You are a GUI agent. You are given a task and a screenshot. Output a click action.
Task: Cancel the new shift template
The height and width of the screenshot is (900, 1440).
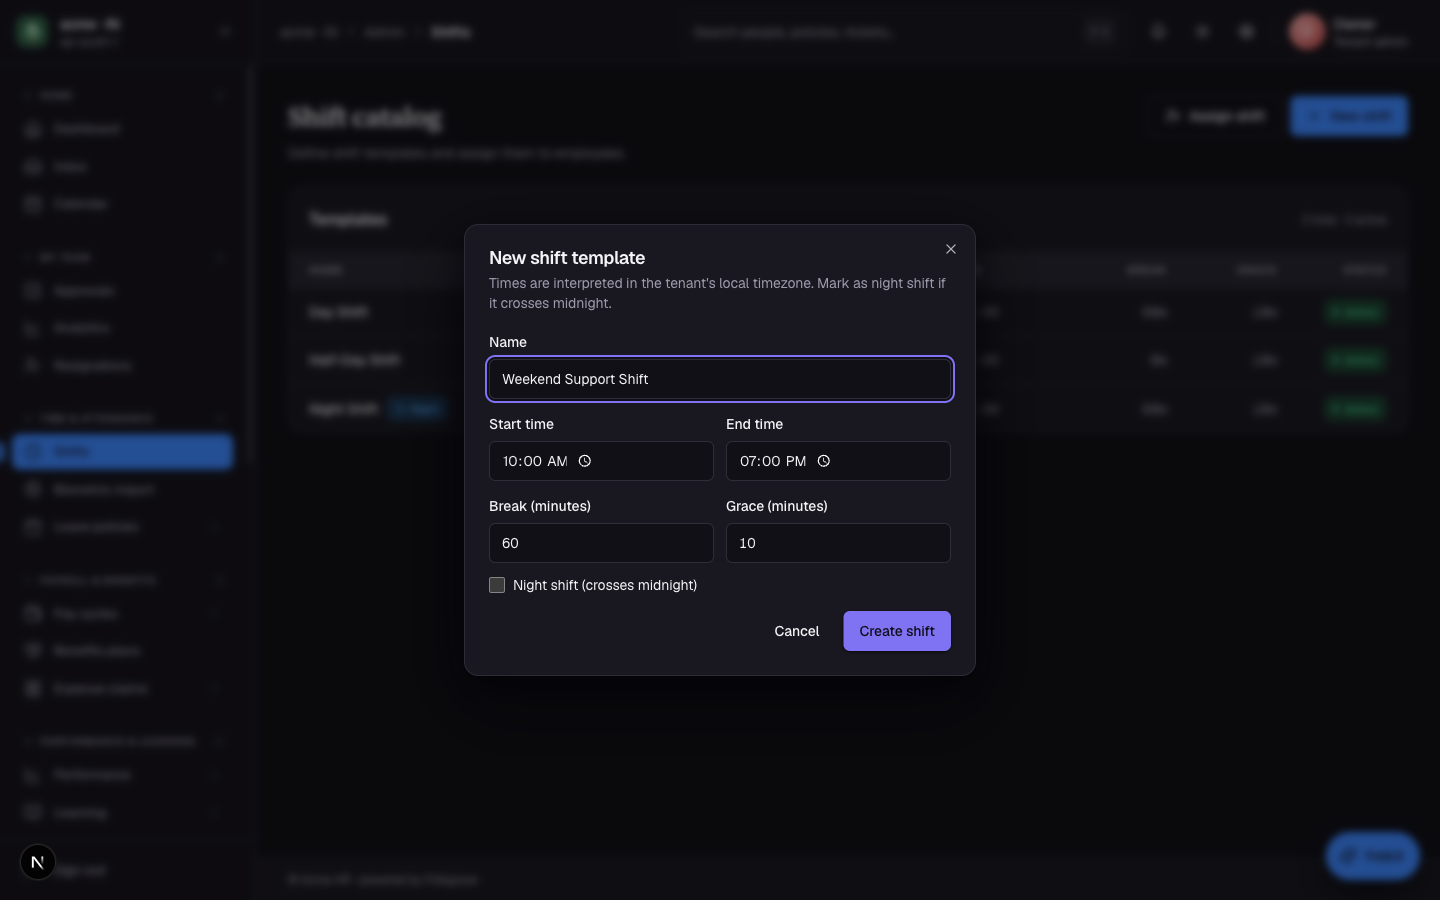coord(797,631)
